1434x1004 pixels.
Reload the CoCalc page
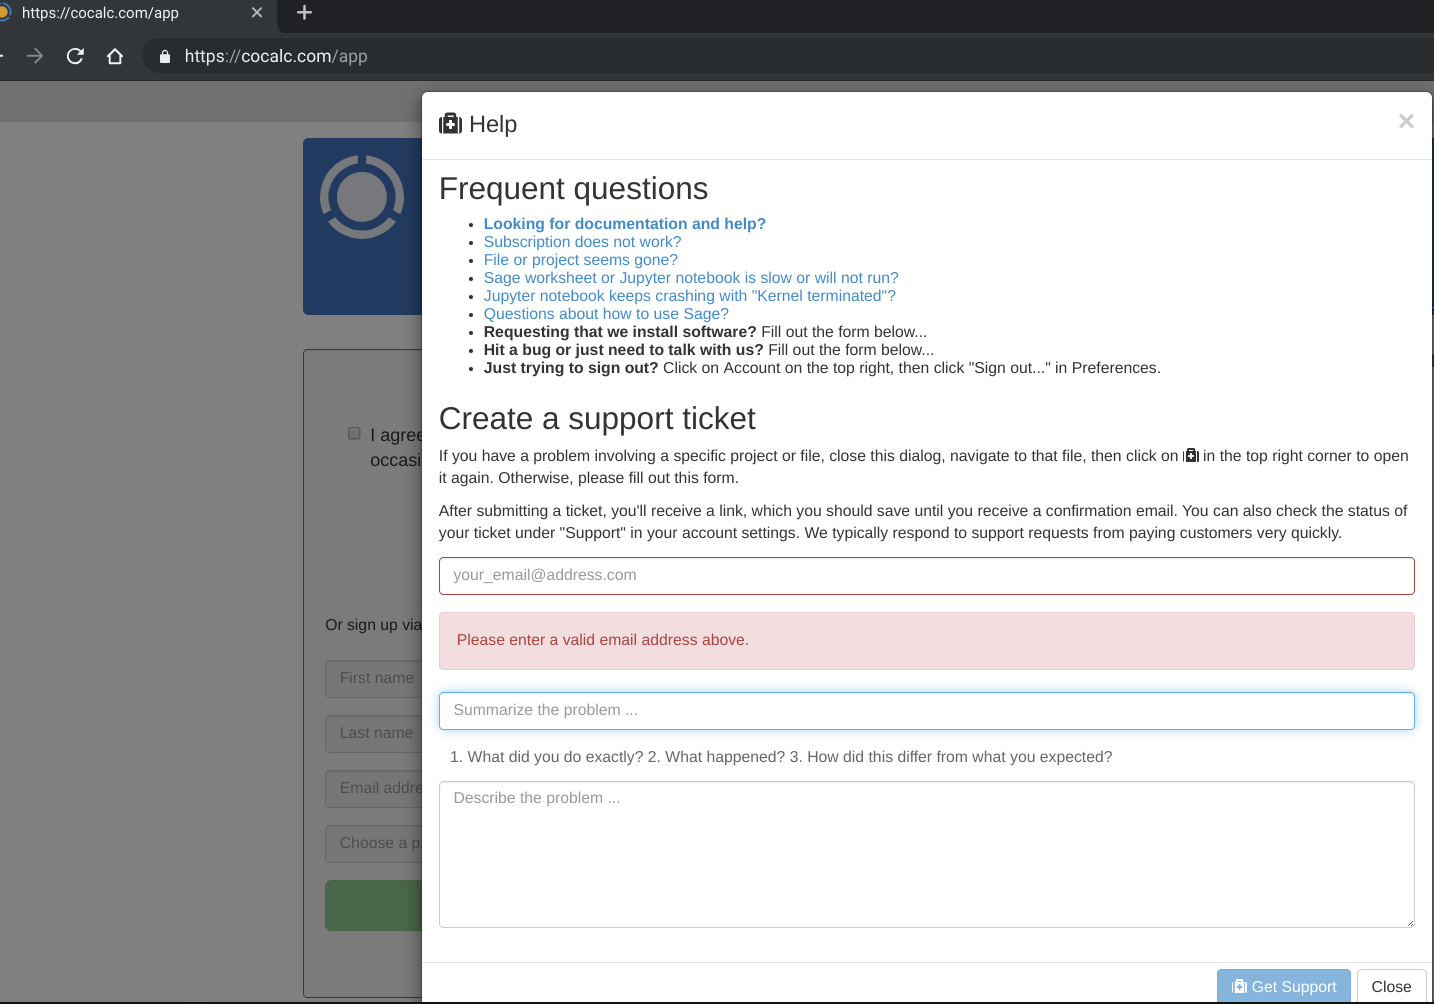point(74,56)
